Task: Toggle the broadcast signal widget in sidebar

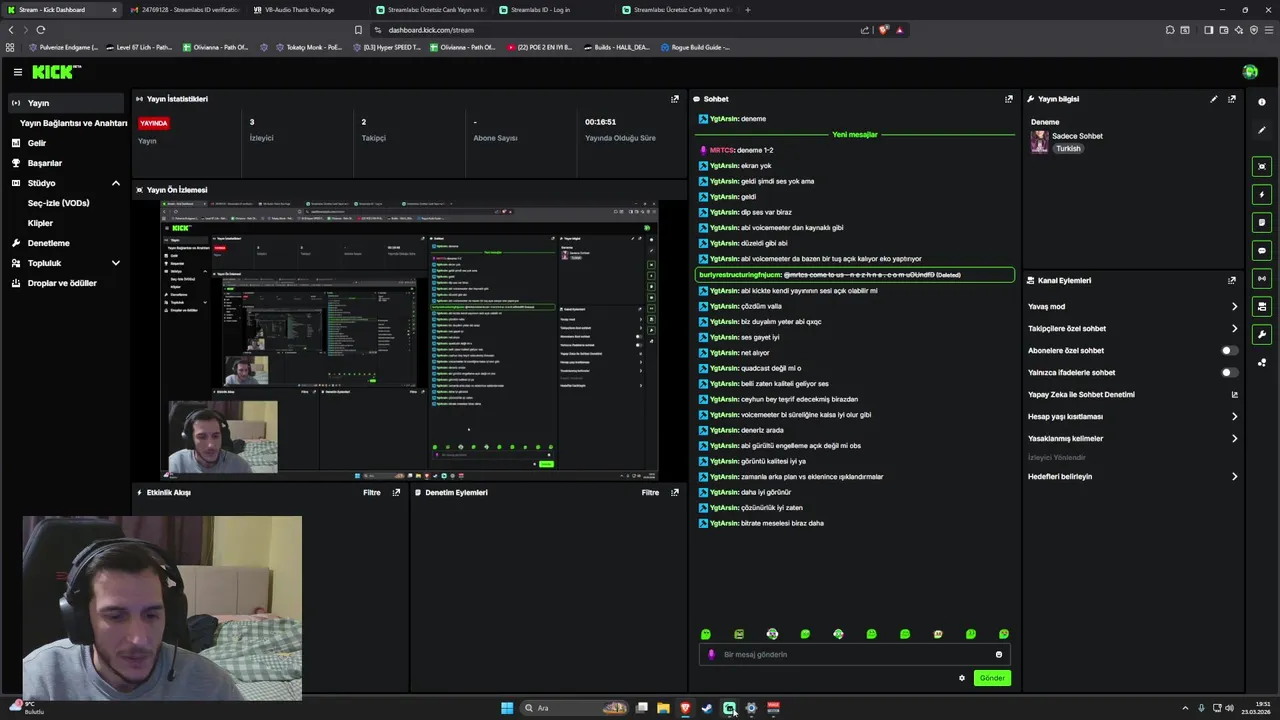Action: (1262, 278)
